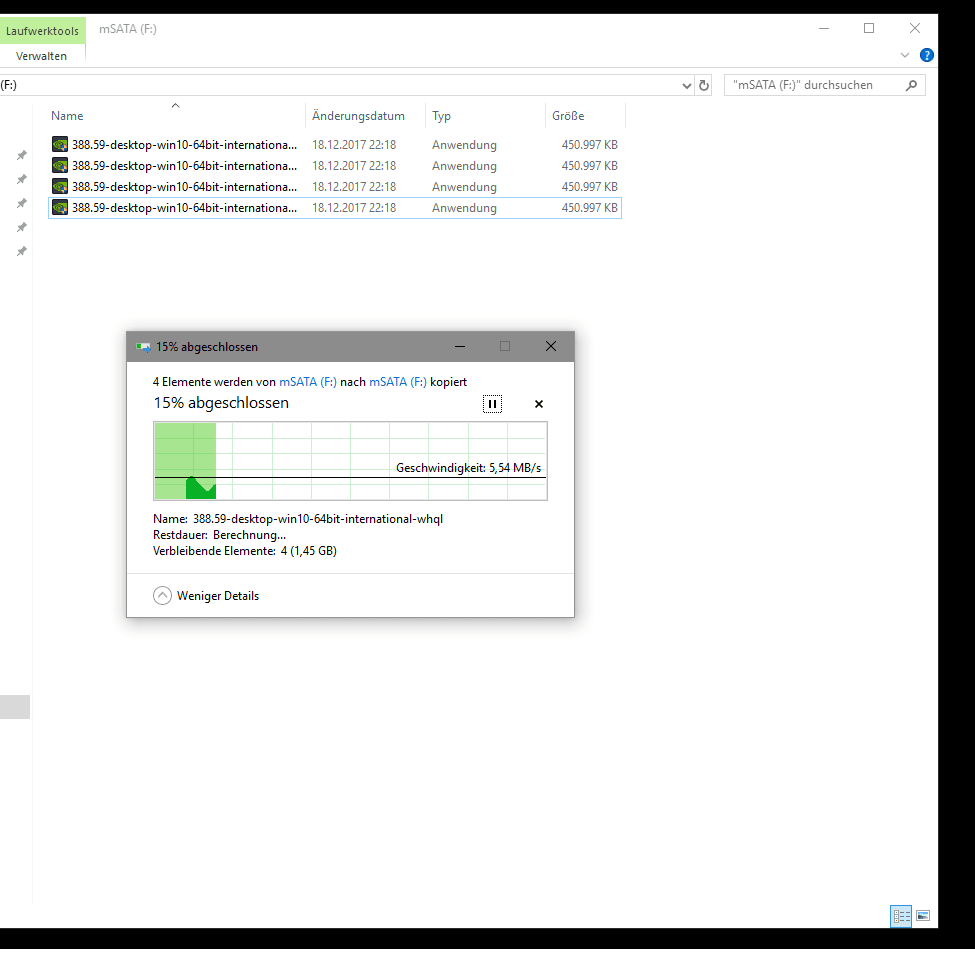Click the search magnifier icon
Screen dimensions: 975x958
[x=912, y=85]
